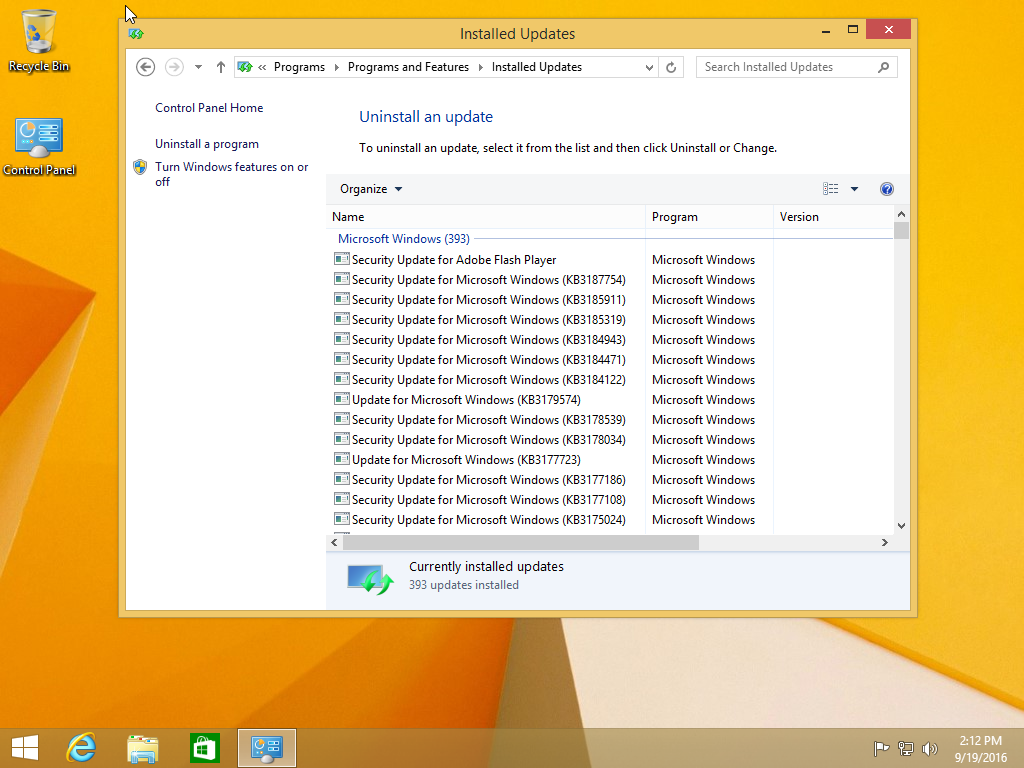Sort by the Name column header

(486, 217)
